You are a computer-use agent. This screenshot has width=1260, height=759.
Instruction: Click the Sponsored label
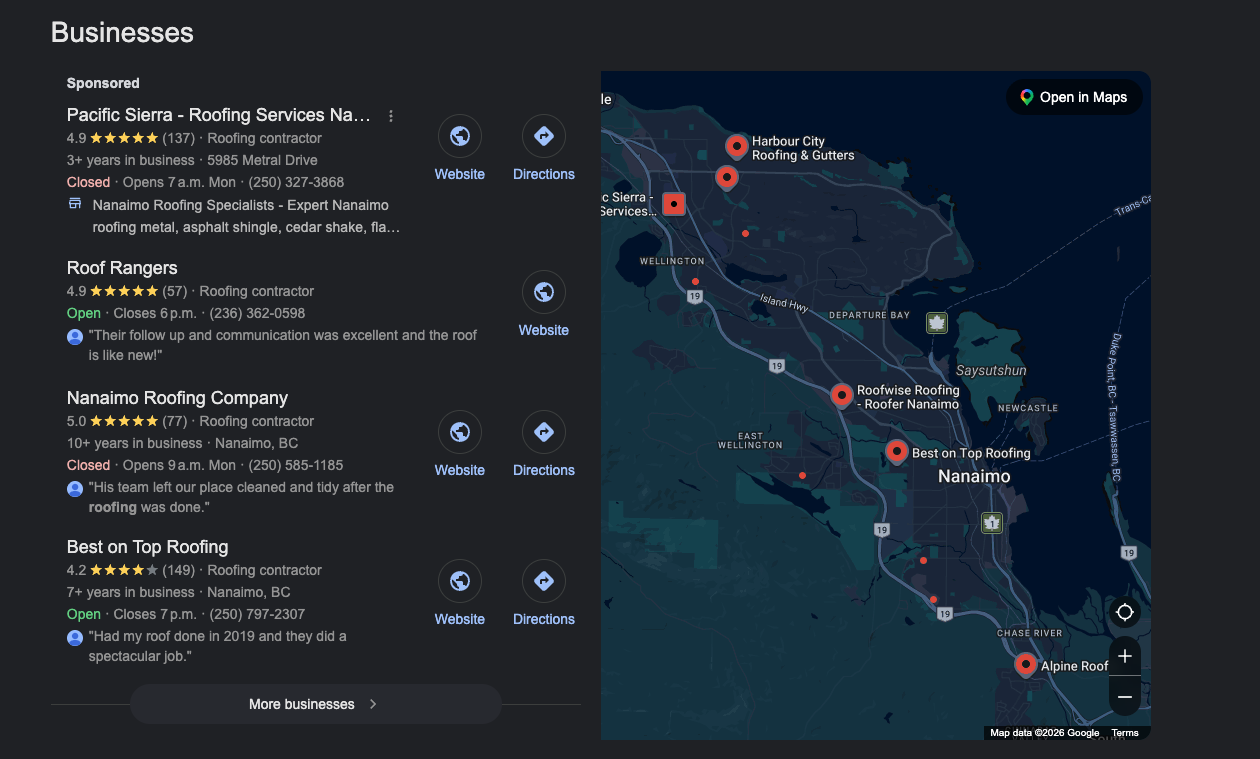[103, 83]
